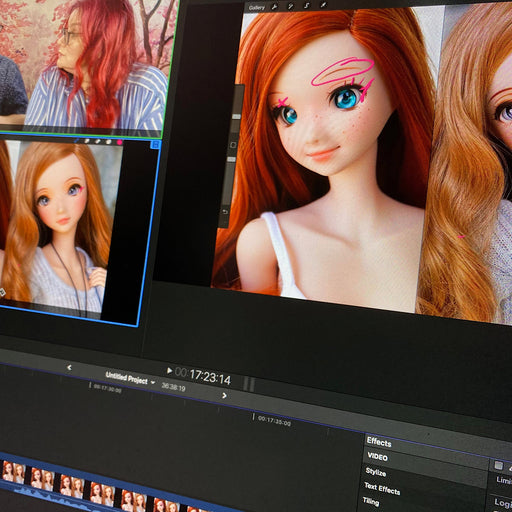Click the pink color dot in small viewer
This screenshot has height=512, width=512.
coord(119,142)
